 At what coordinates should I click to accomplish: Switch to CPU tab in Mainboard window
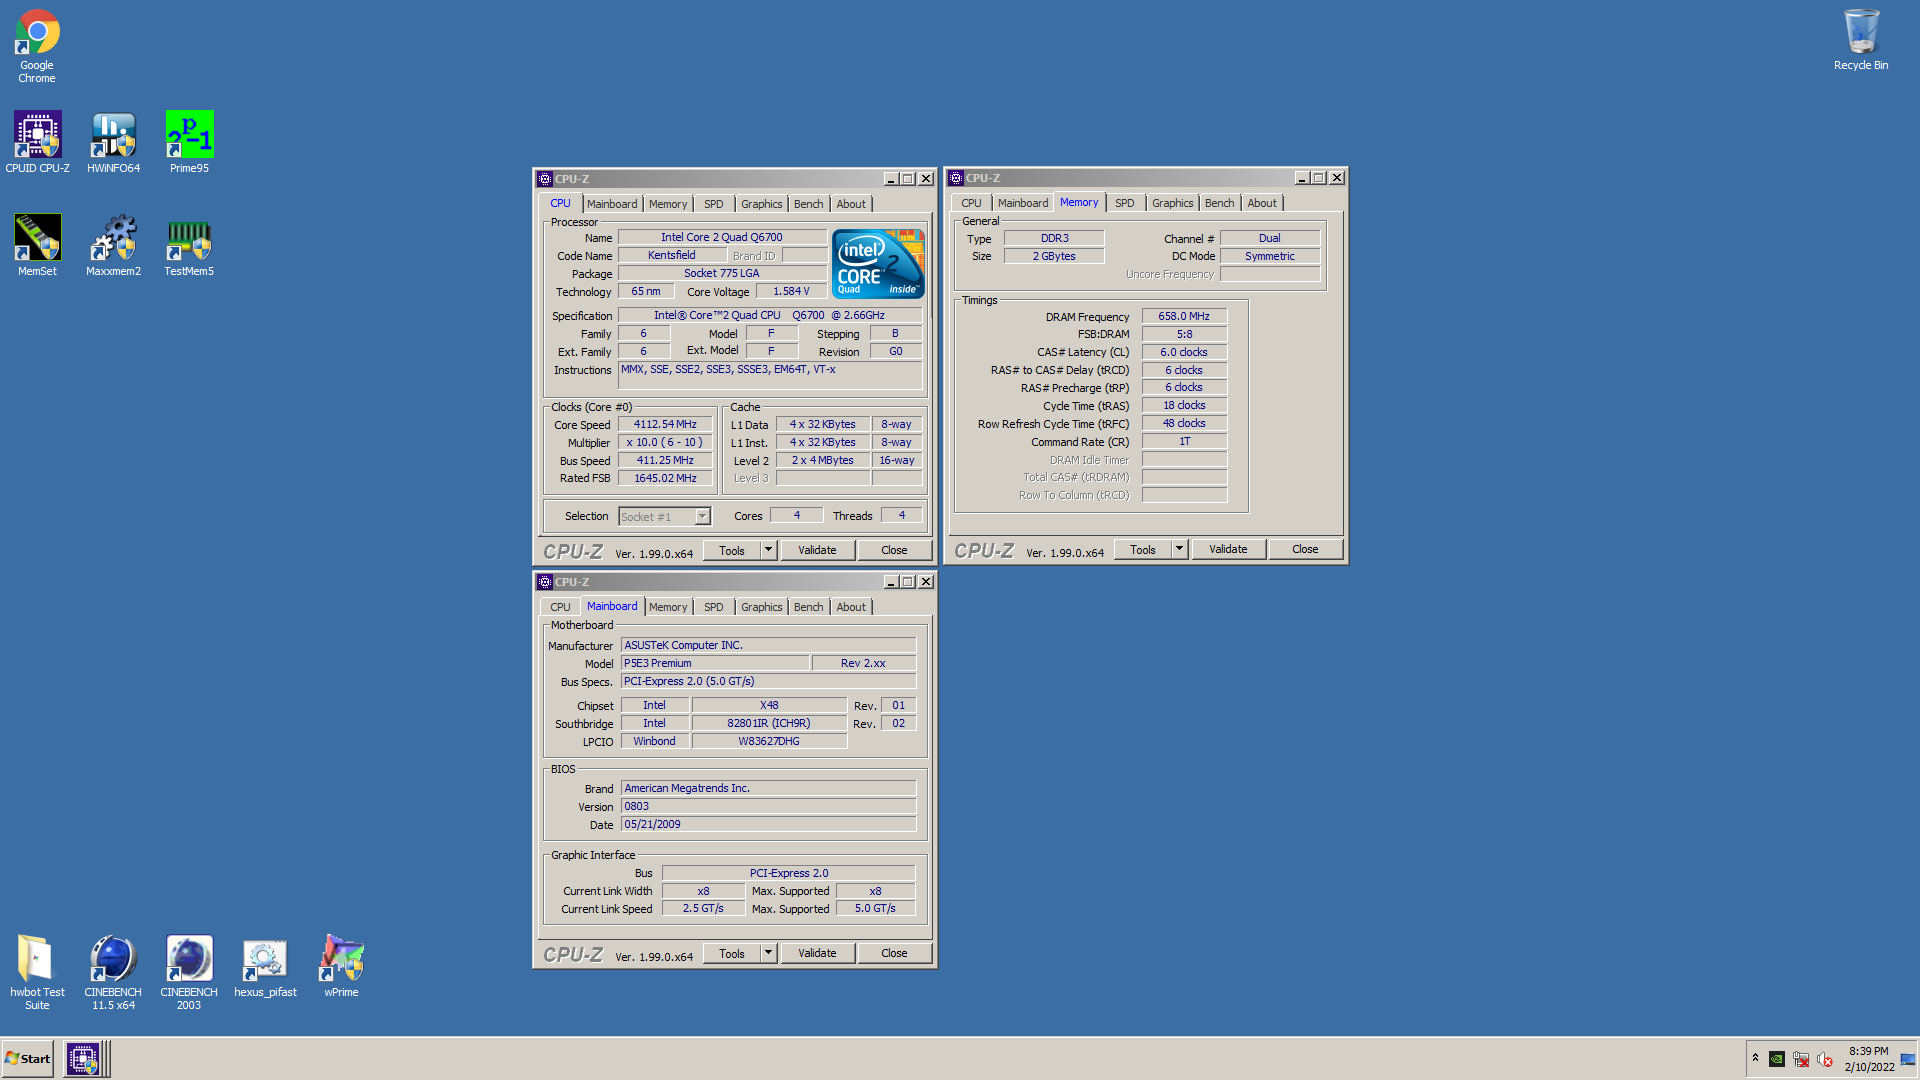(x=560, y=607)
